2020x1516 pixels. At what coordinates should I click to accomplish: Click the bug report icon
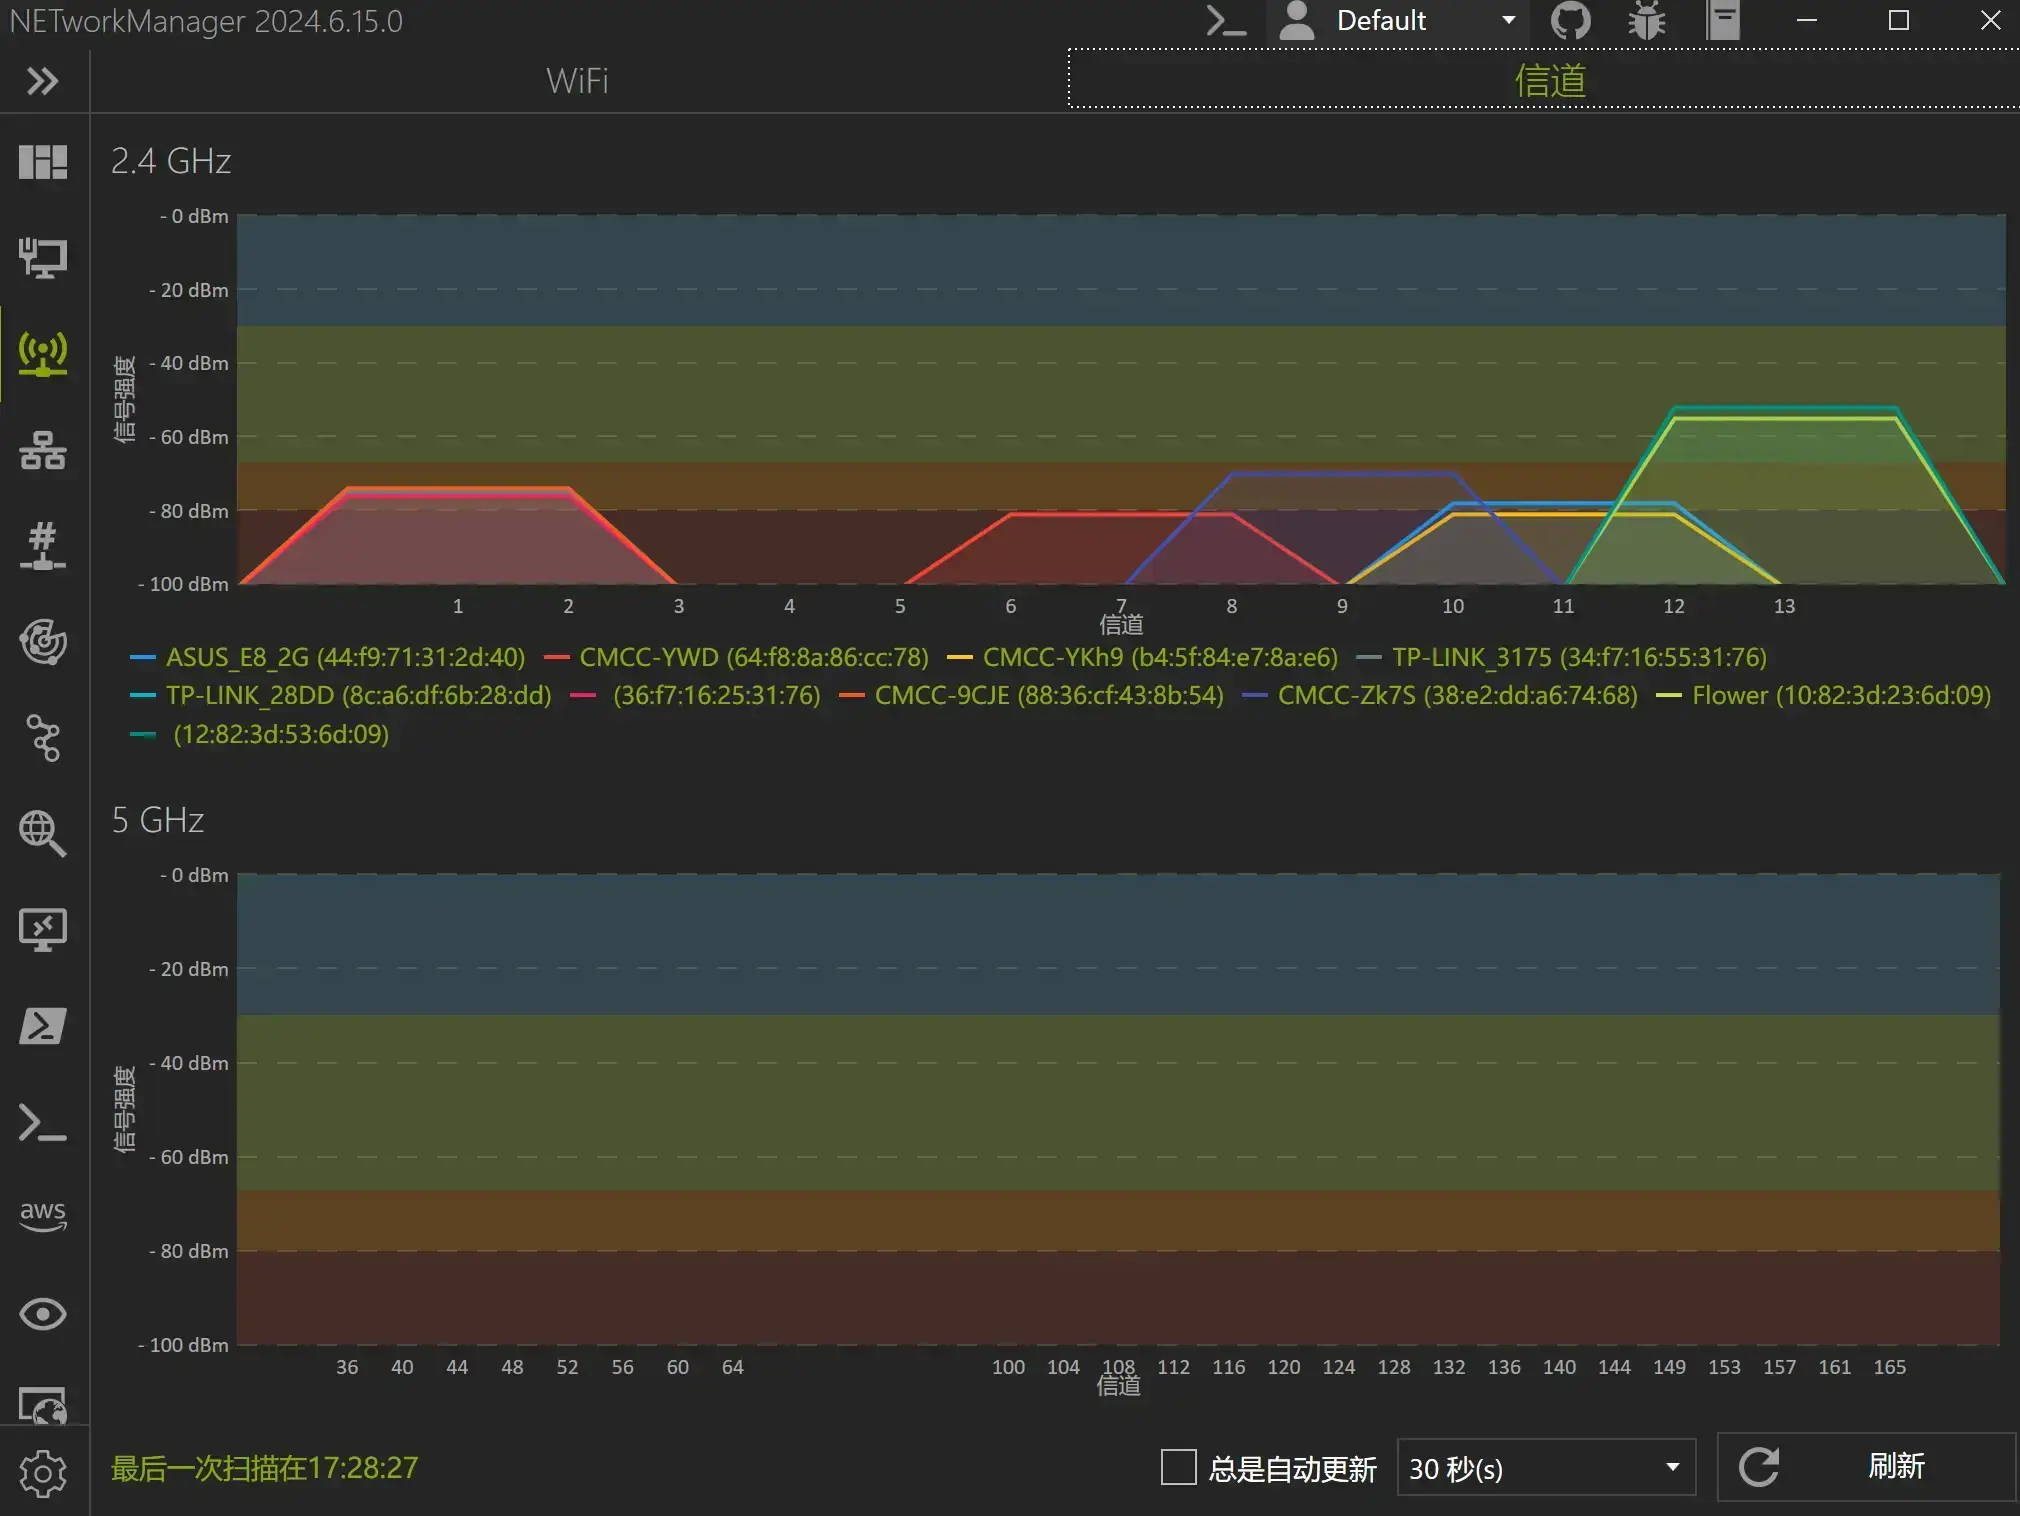tap(1646, 21)
